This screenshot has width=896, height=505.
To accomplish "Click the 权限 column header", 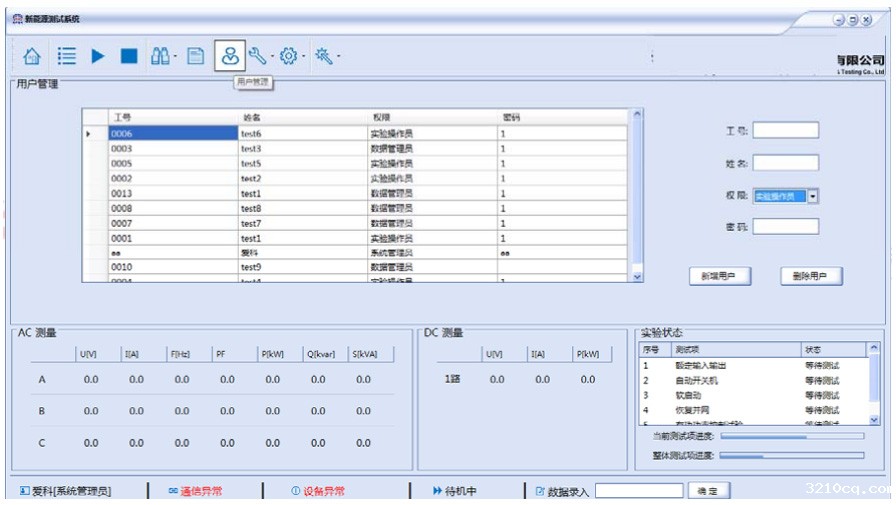I will [x=433, y=117].
